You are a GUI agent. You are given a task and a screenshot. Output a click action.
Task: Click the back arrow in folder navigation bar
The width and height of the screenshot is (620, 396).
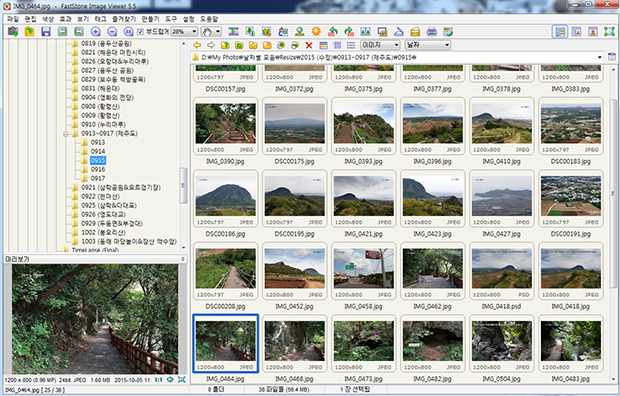pos(197,45)
